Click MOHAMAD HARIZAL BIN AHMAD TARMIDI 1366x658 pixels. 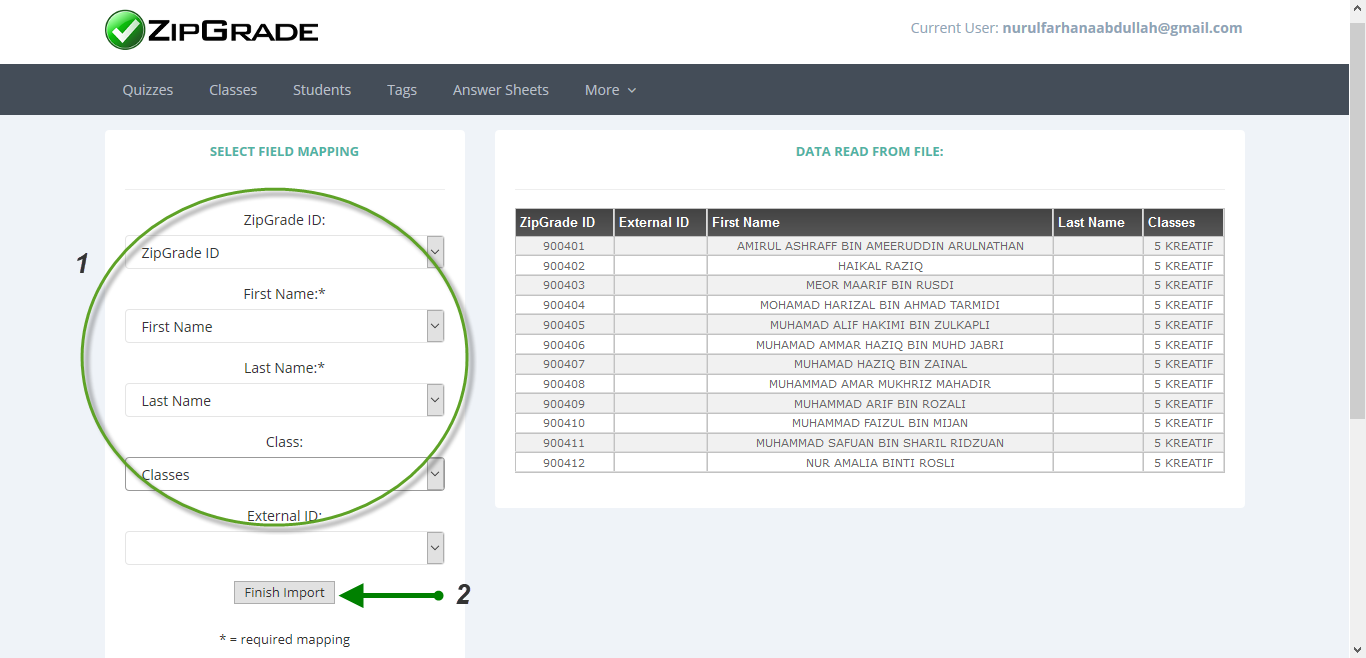click(880, 305)
